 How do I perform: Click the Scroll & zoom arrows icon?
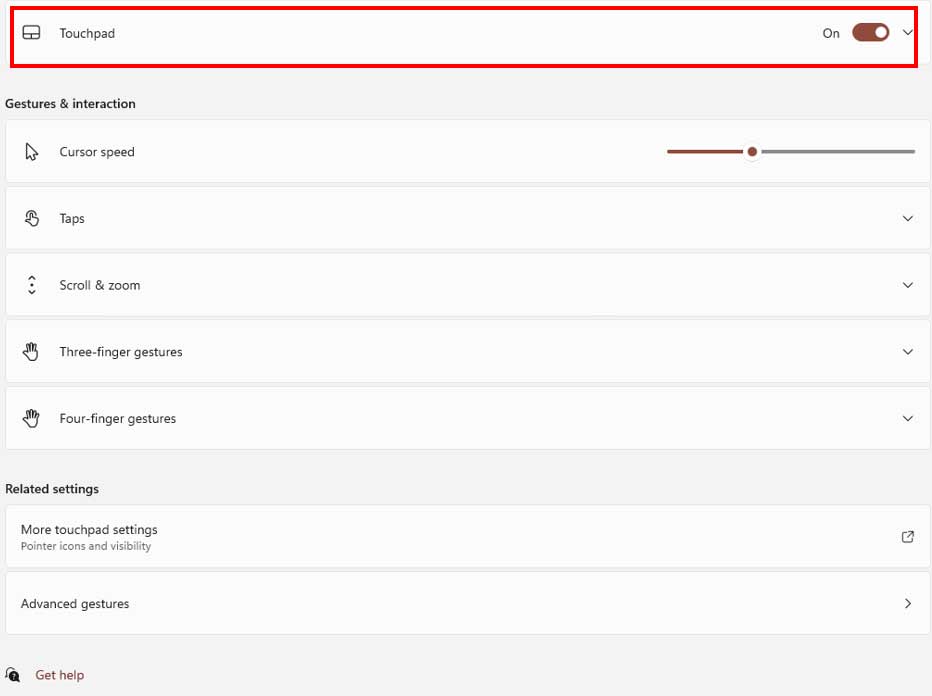click(32, 285)
